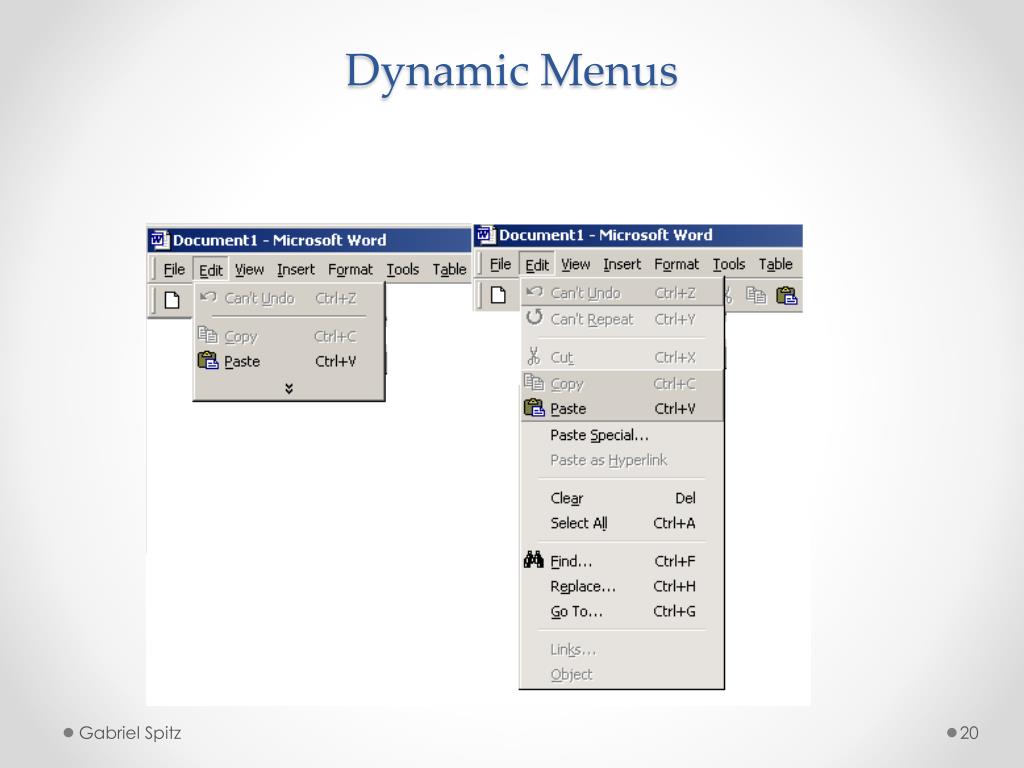The image size is (1024, 768).
Task: Choose Paste in the short Edit menu
Action: (289, 361)
